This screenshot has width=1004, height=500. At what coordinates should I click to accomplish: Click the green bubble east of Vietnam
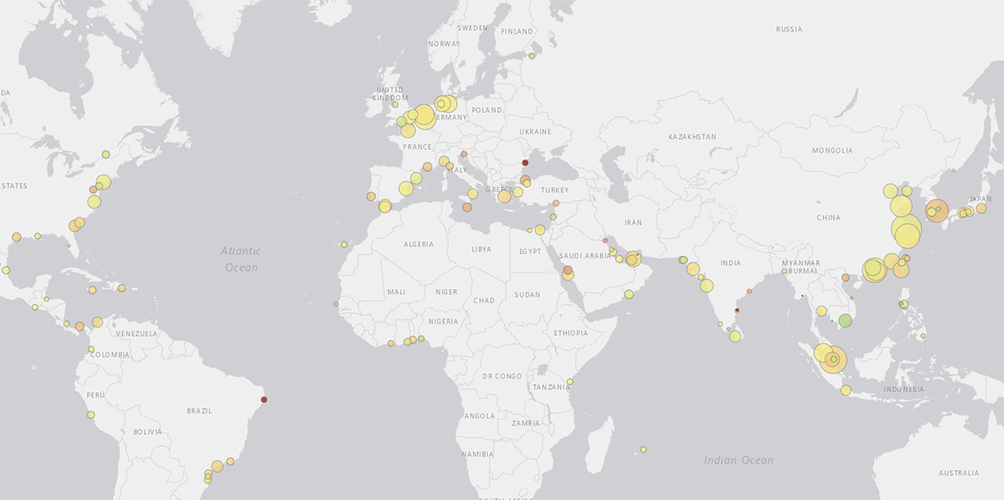click(845, 321)
